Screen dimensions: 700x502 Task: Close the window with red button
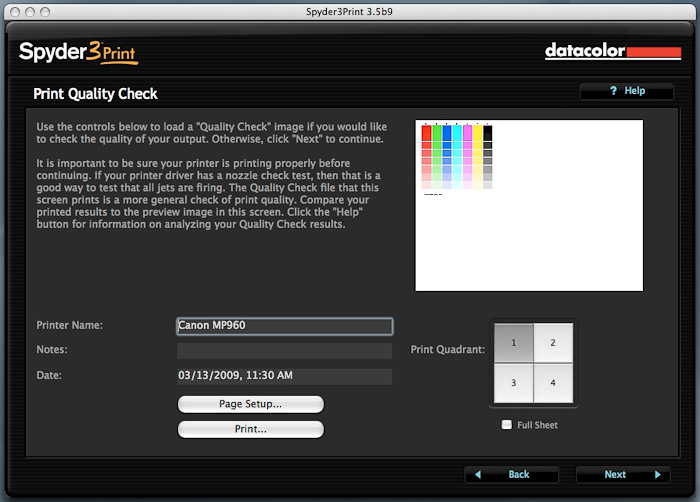(11, 10)
